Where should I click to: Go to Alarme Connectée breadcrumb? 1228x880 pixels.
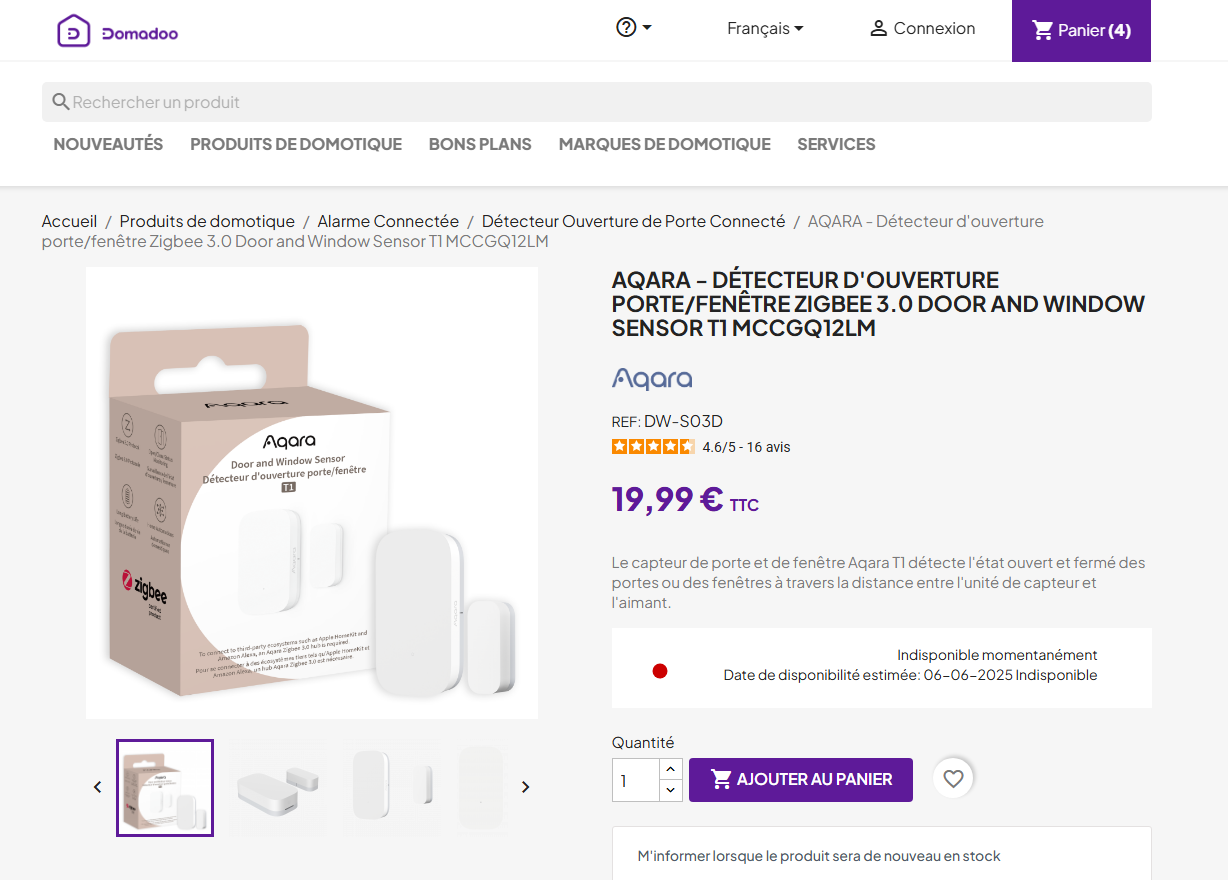click(388, 221)
